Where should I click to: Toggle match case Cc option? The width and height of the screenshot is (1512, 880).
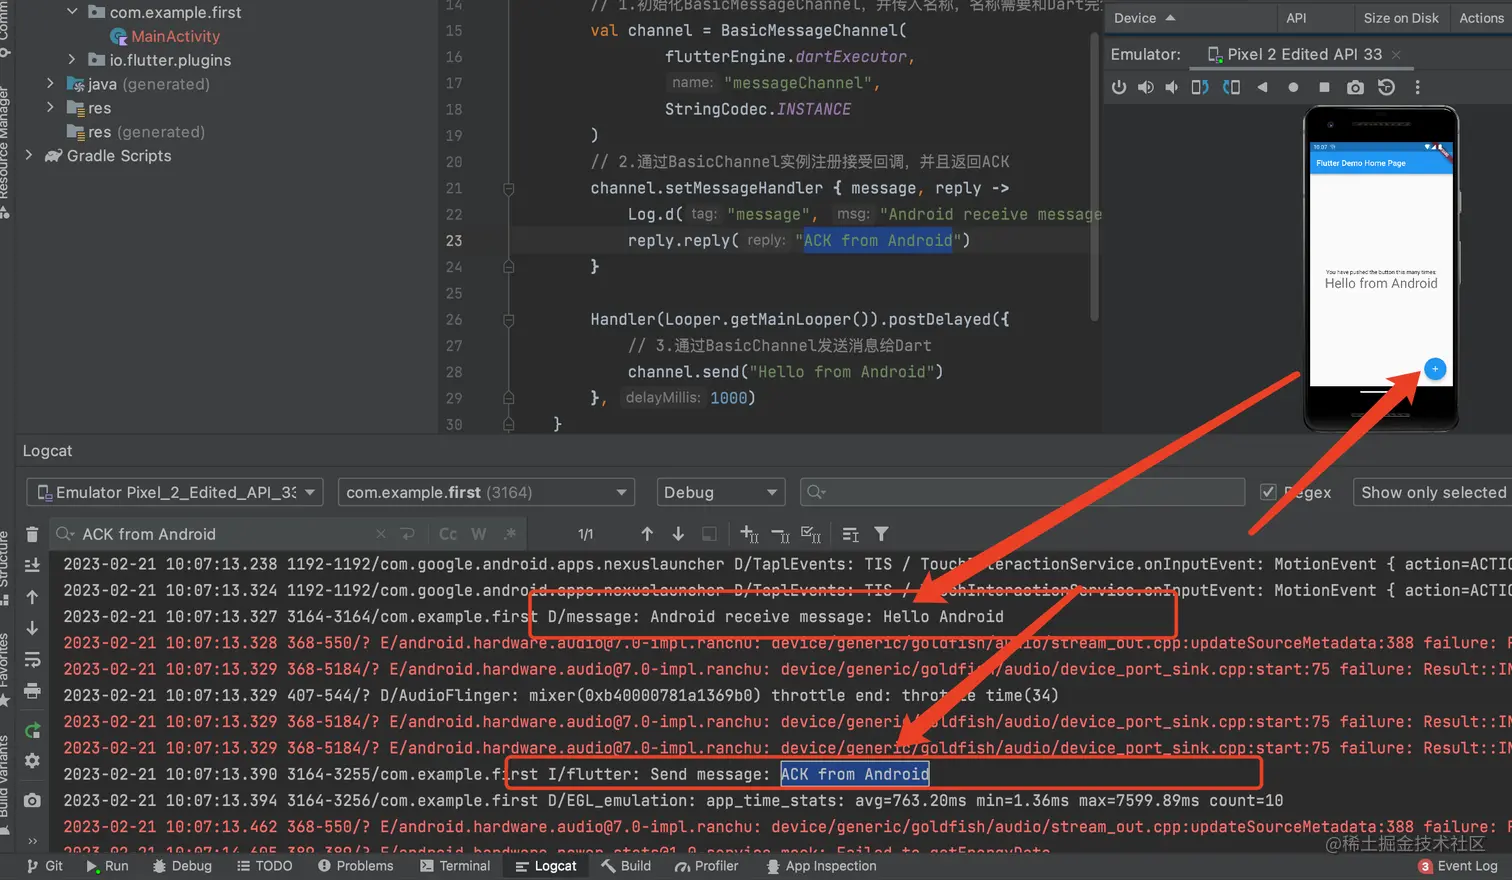[x=448, y=534]
